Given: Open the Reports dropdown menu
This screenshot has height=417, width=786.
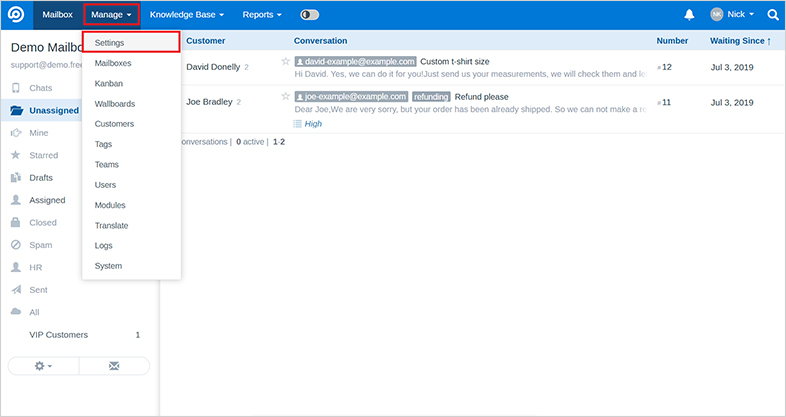Looking at the screenshot, I should click(x=262, y=15).
